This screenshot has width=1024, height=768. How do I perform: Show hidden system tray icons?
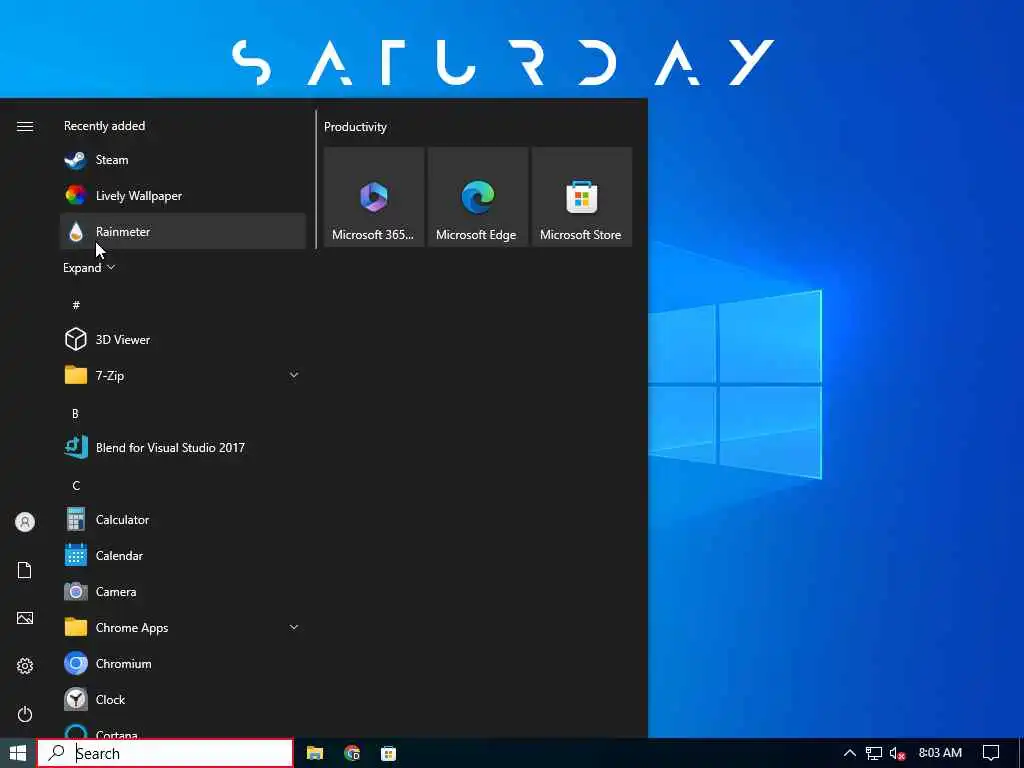[x=849, y=753]
